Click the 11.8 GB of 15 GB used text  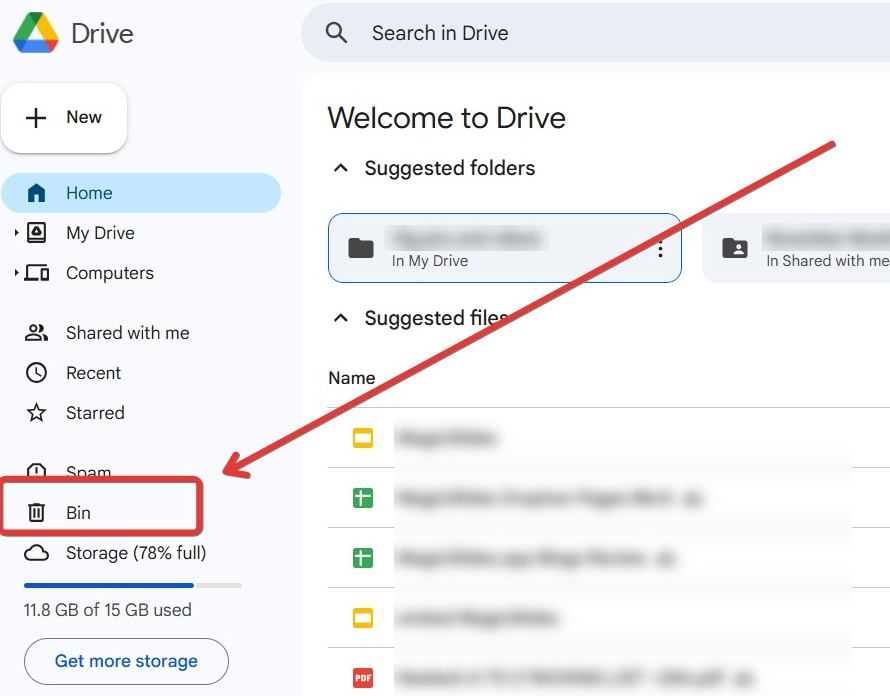[x=107, y=610]
